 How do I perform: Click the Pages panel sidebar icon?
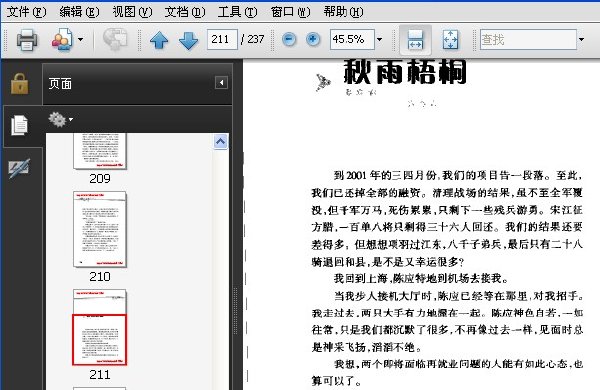coord(20,125)
